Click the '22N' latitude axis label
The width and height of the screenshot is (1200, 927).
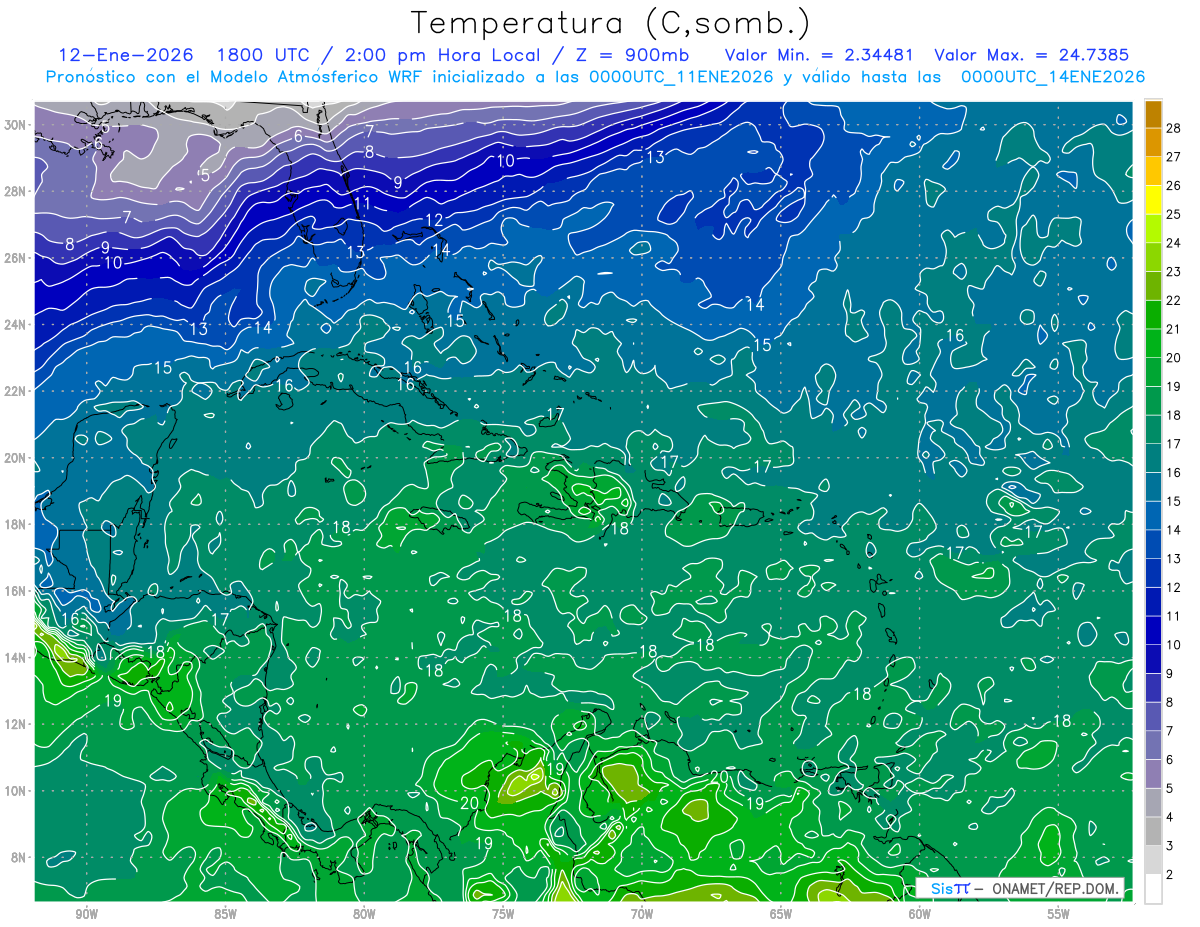pyautogui.click(x=16, y=391)
